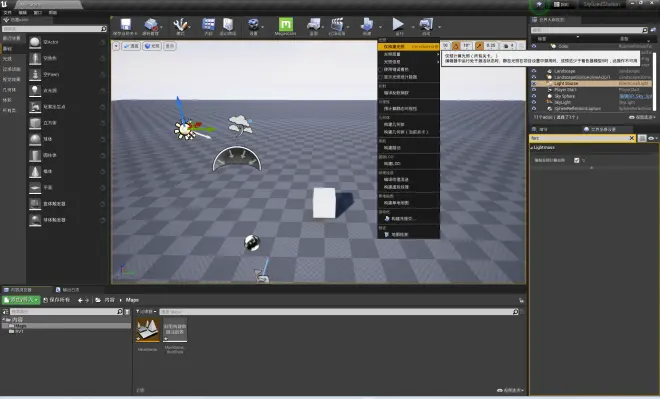Expand the Build options dropdown arrow

click(x=380, y=27)
